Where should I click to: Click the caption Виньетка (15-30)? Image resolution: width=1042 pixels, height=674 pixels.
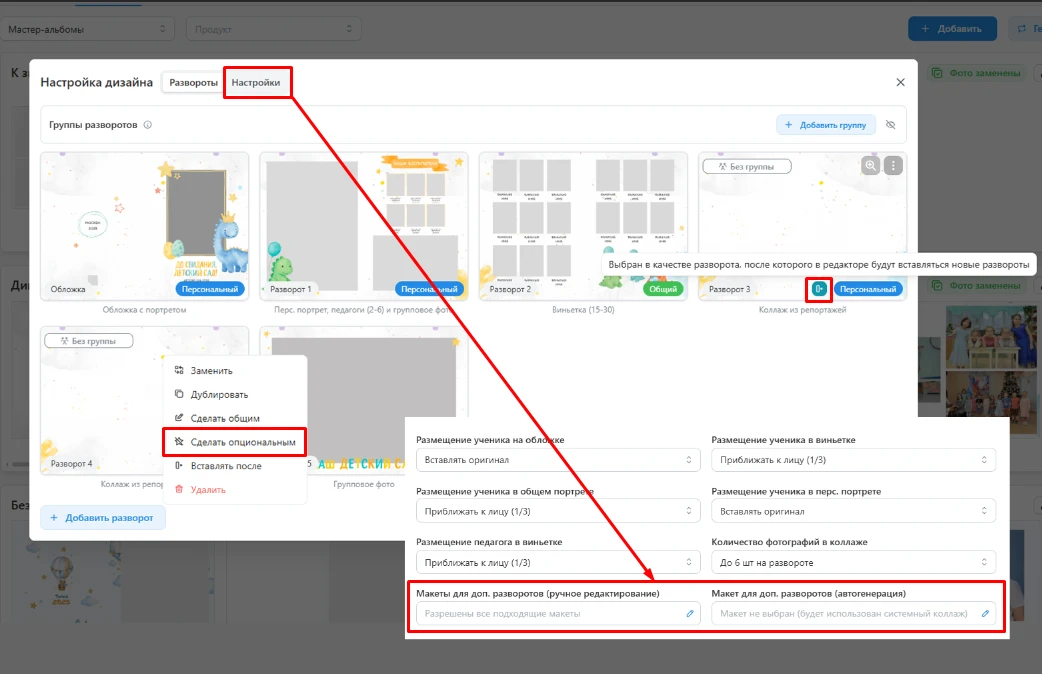click(583, 310)
